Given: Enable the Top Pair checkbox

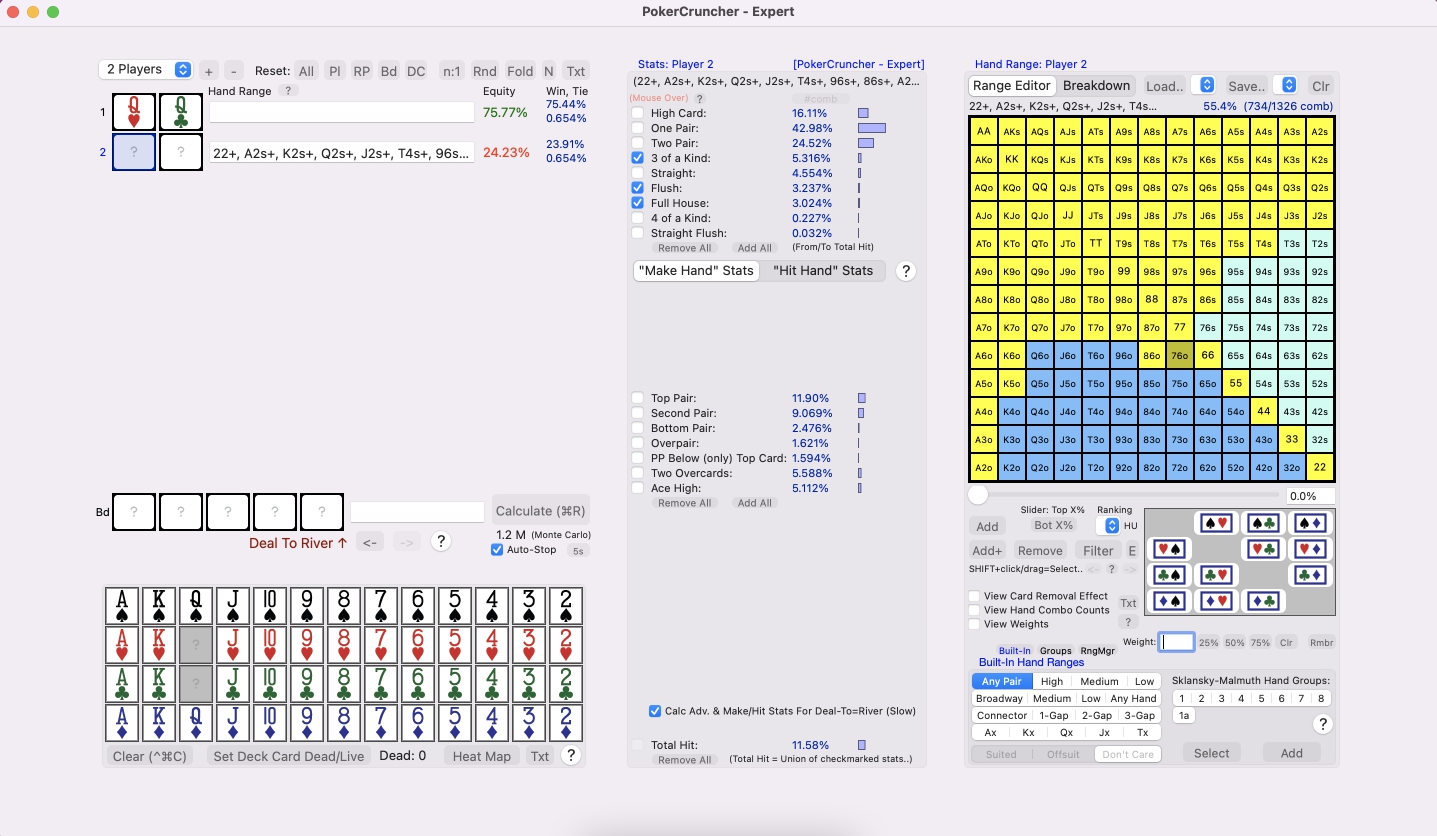Looking at the screenshot, I should (x=638, y=398).
